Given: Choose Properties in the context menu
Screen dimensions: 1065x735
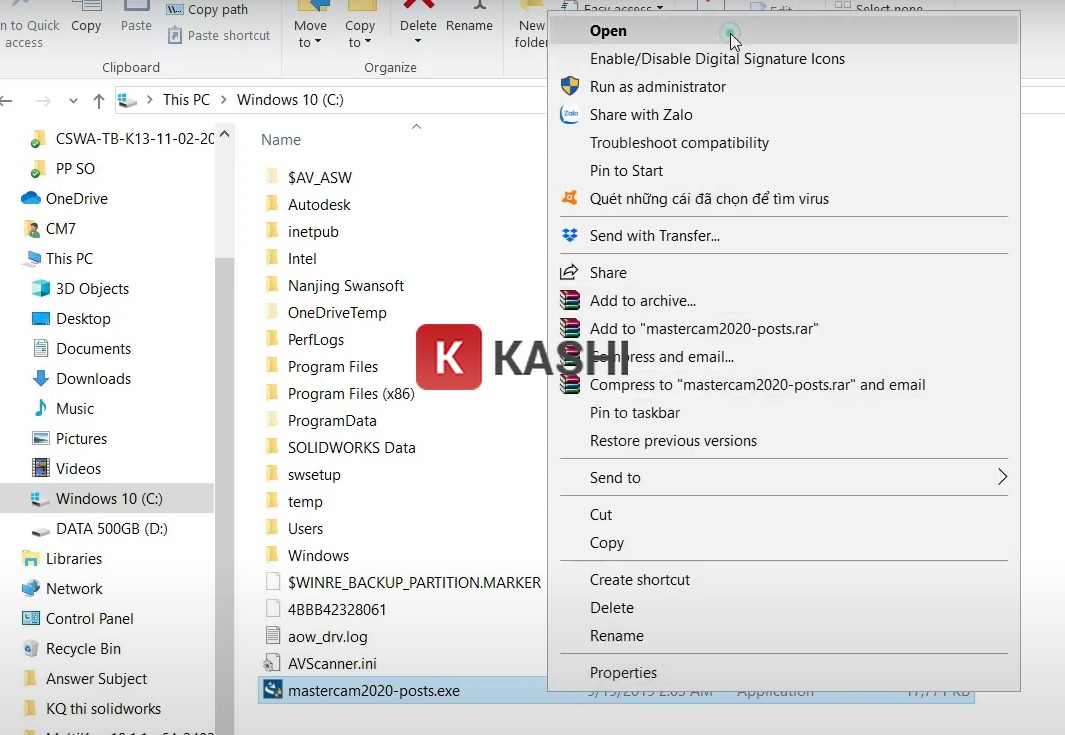Looking at the screenshot, I should 623,673.
